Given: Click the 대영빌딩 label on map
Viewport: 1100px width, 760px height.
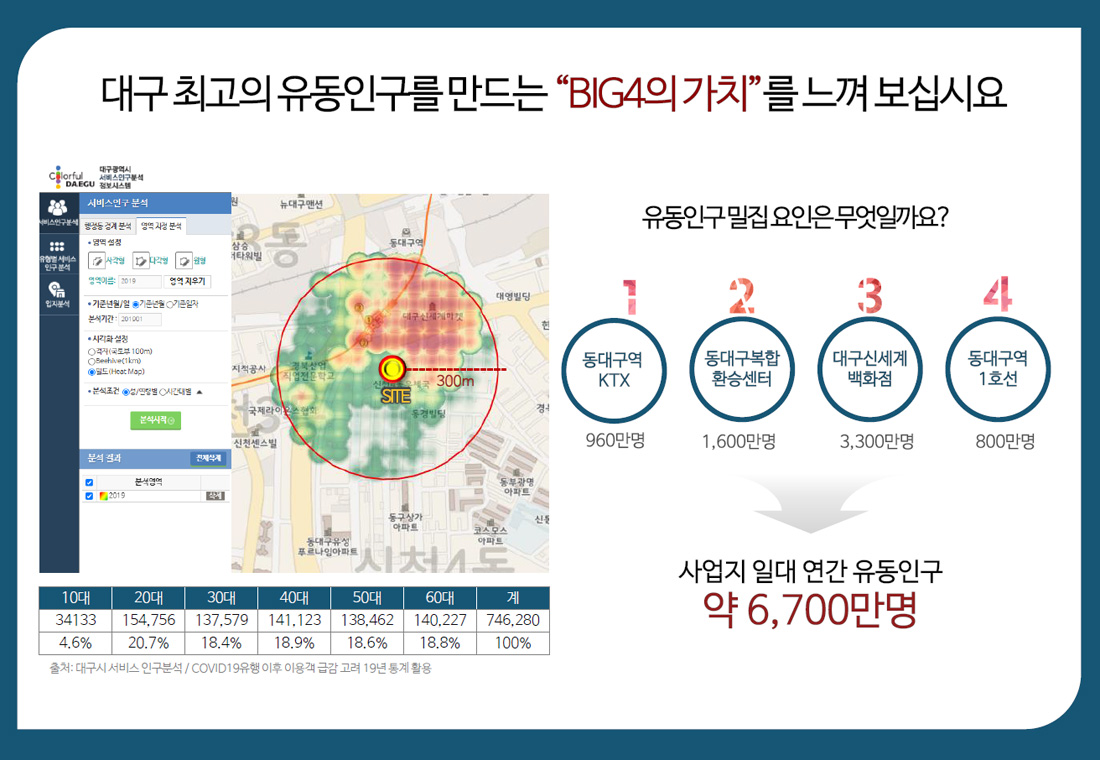Looking at the screenshot, I should click(514, 296).
